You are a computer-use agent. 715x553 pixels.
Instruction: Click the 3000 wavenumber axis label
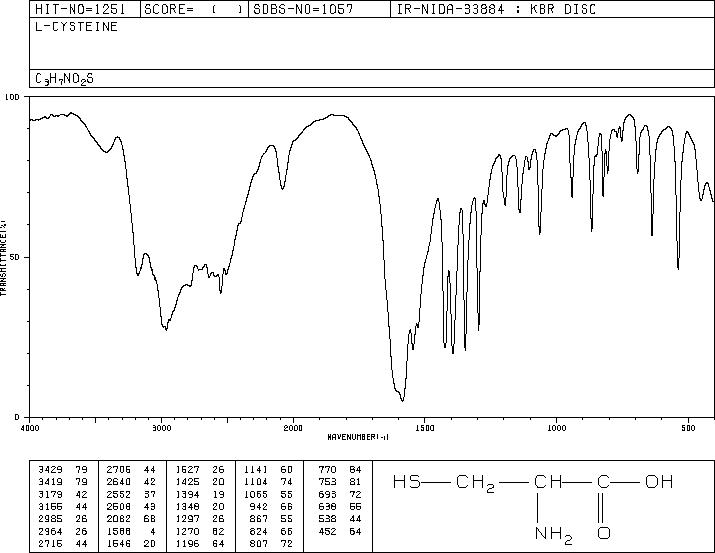tap(161, 428)
